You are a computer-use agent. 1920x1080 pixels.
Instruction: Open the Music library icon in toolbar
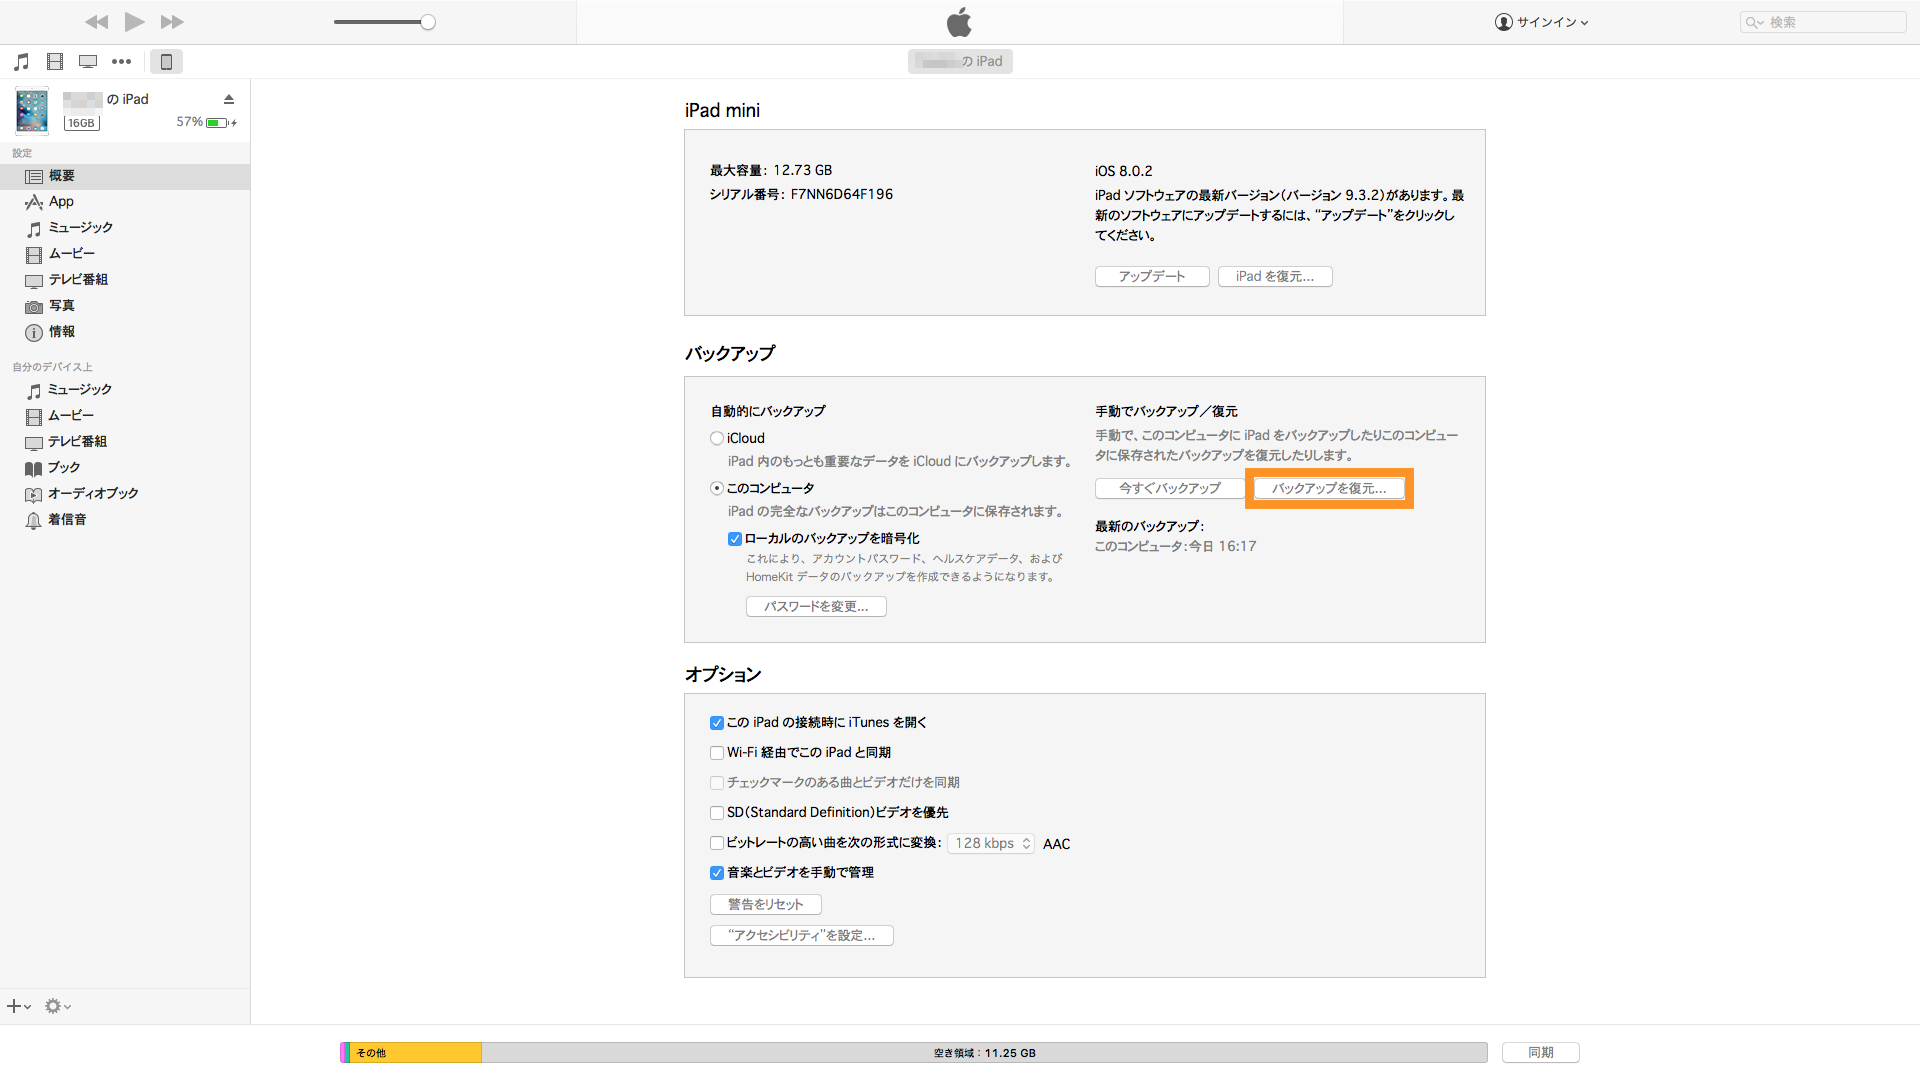pos(22,62)
